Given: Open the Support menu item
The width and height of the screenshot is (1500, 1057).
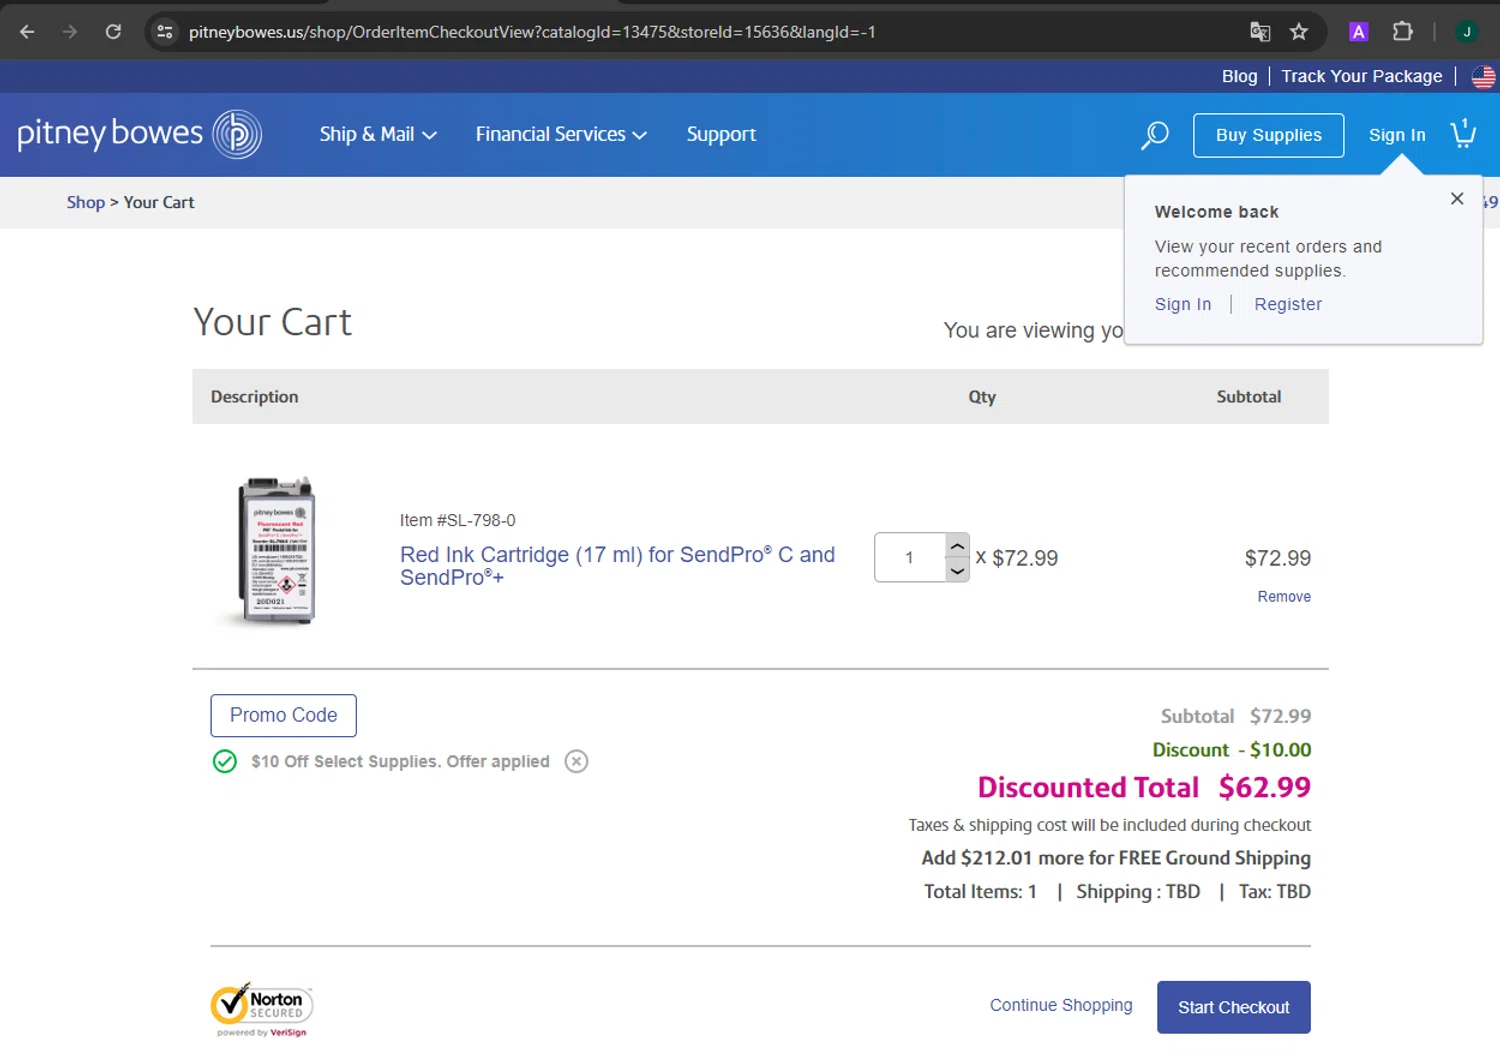Looking at the screenshot, I should 721,134.
